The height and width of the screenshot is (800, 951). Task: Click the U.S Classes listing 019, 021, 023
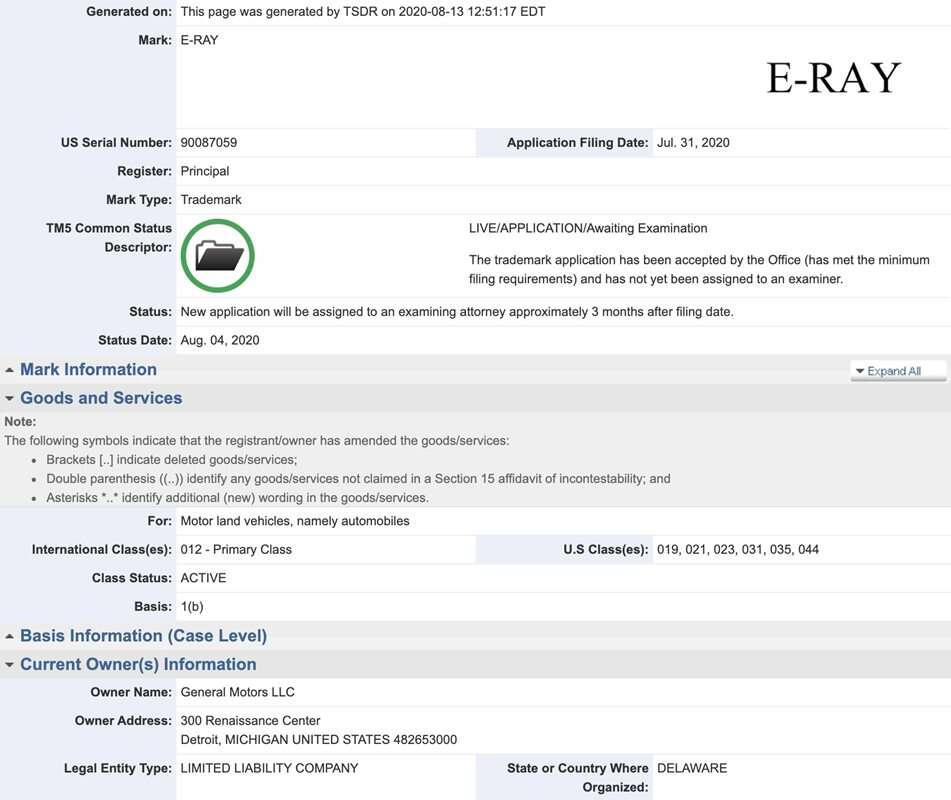pyautogui.click(x=740, y=549)
